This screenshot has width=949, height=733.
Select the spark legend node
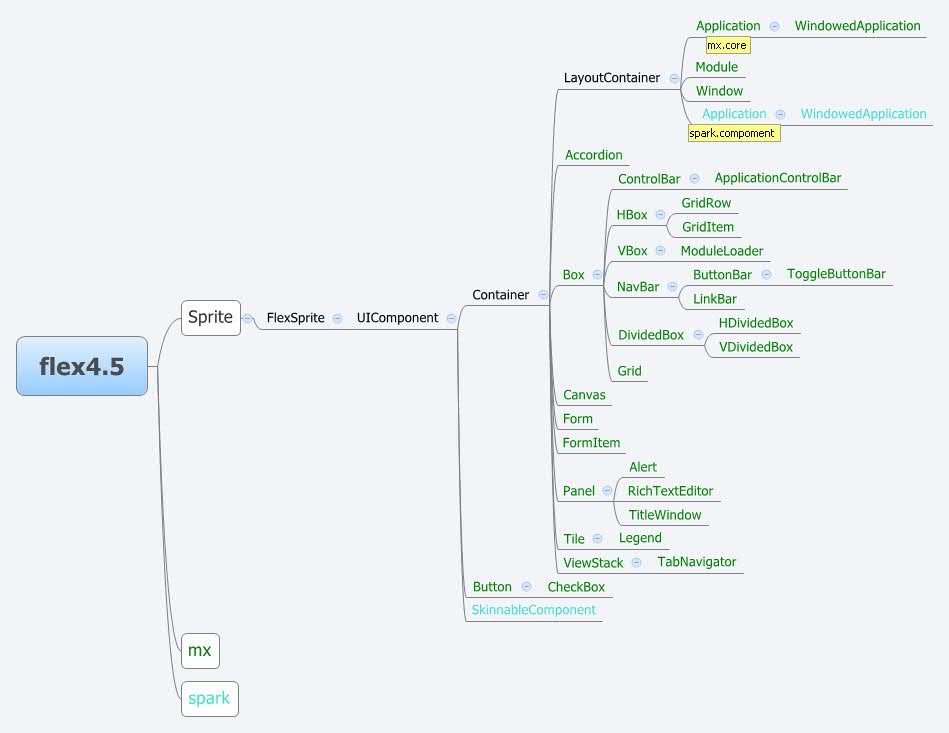209,698
